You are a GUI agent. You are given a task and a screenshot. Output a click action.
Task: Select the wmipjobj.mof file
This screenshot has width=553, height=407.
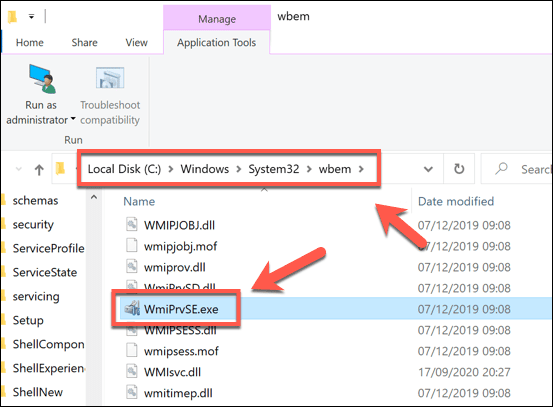(180, 246)
